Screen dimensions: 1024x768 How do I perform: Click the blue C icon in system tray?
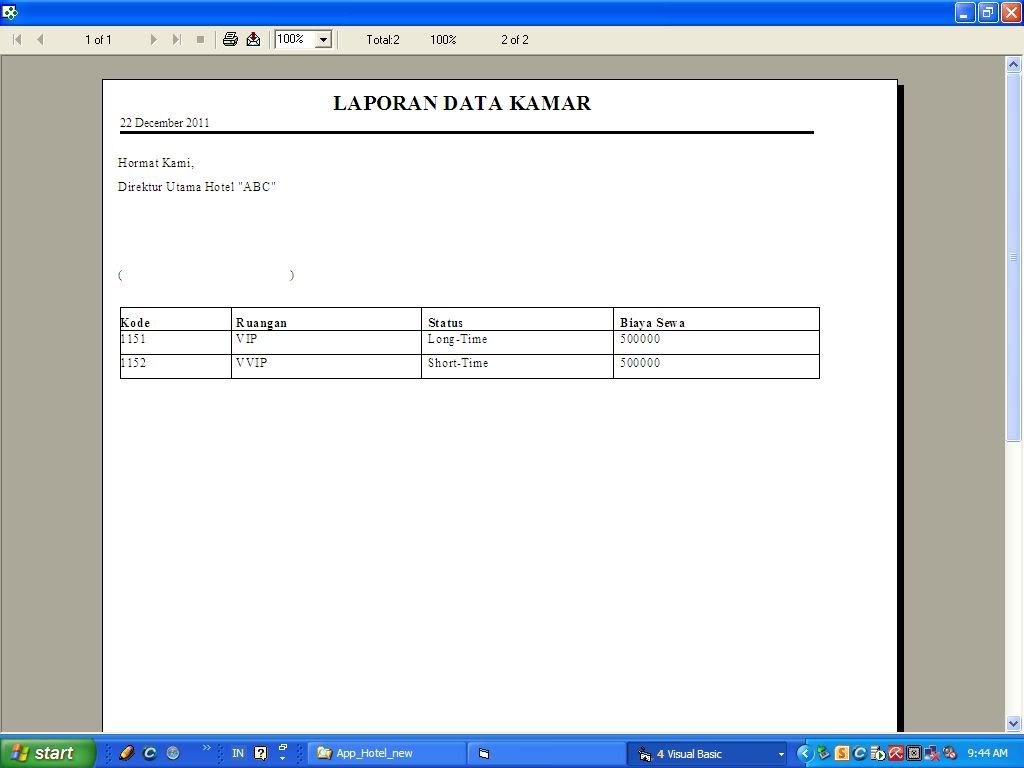tap(859, 754)
